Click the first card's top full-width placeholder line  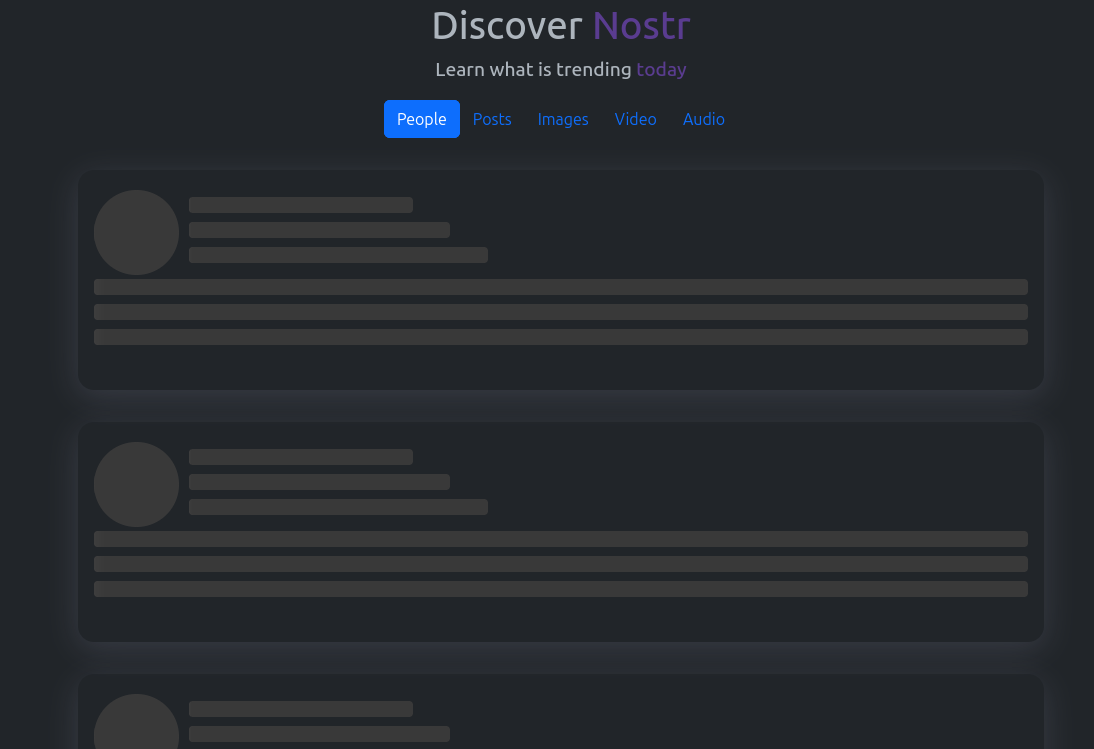coord(560,287)
